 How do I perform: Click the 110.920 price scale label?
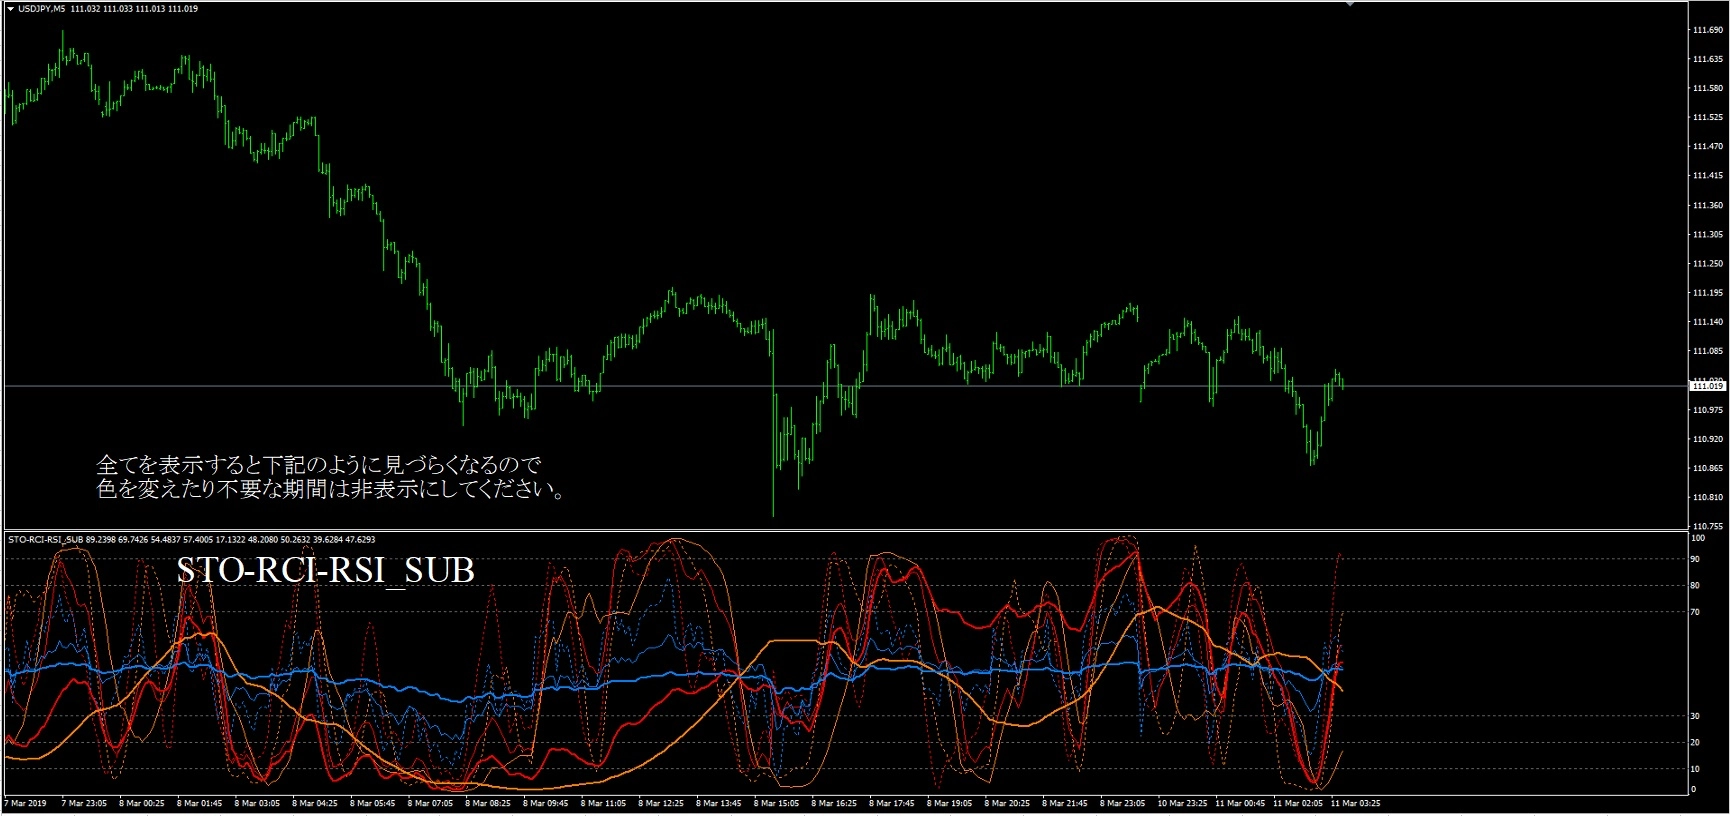click(x=1707, y=439)
